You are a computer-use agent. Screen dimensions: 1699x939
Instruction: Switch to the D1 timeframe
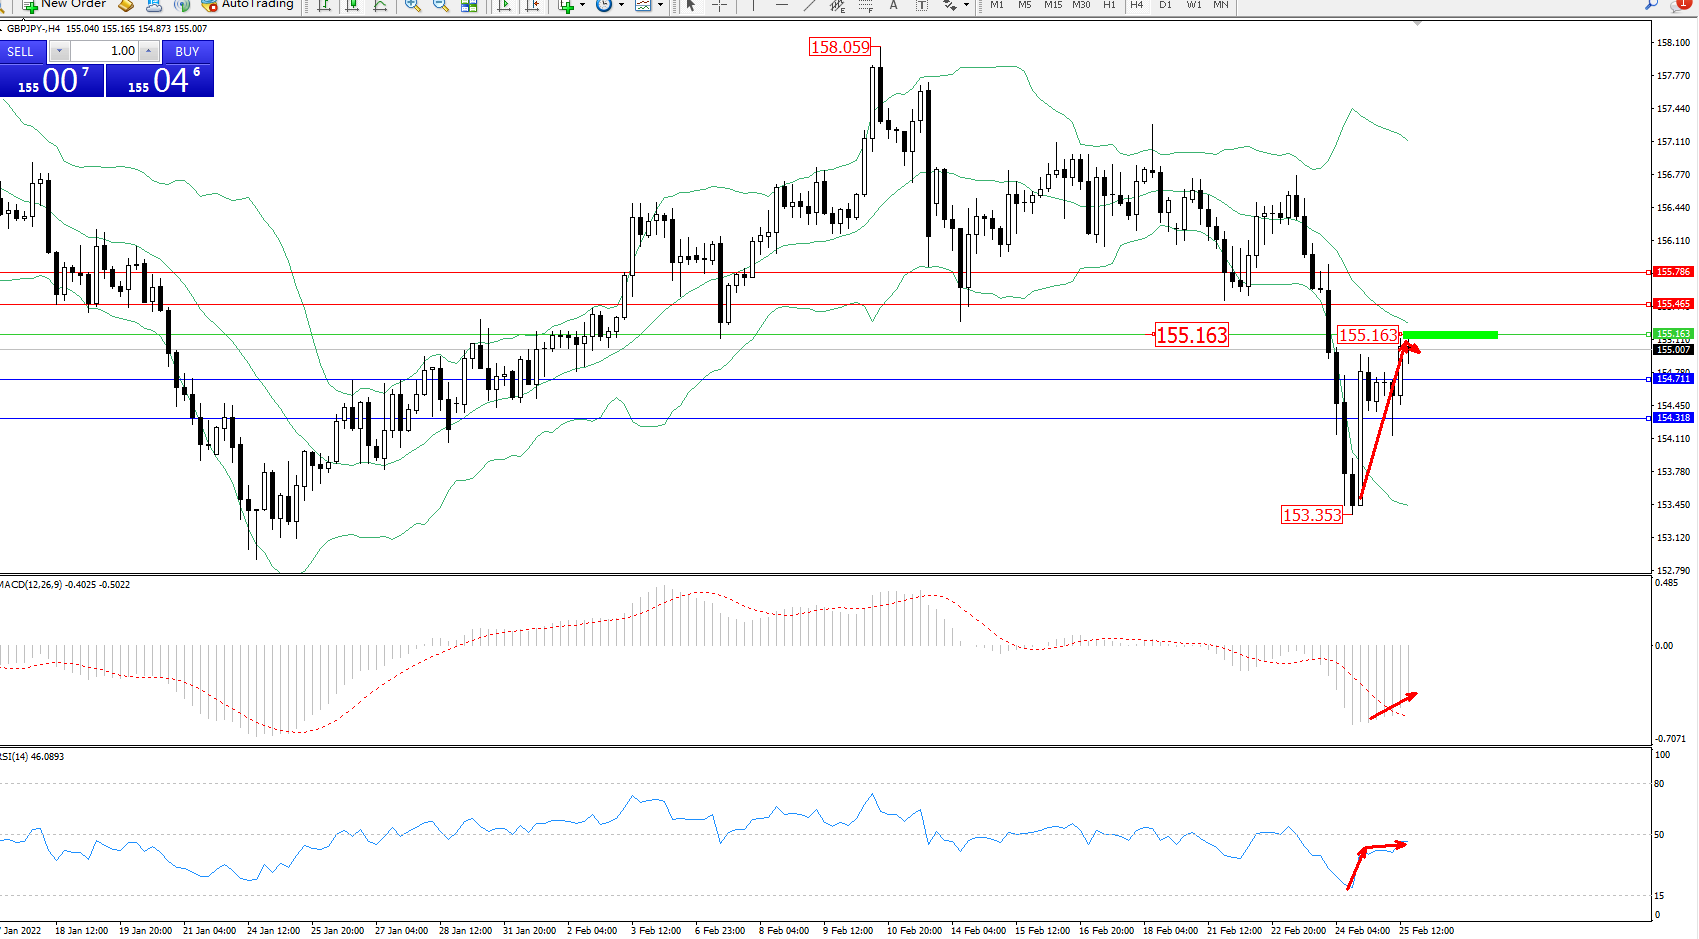pyautogui.click(x=1165, y=5)
